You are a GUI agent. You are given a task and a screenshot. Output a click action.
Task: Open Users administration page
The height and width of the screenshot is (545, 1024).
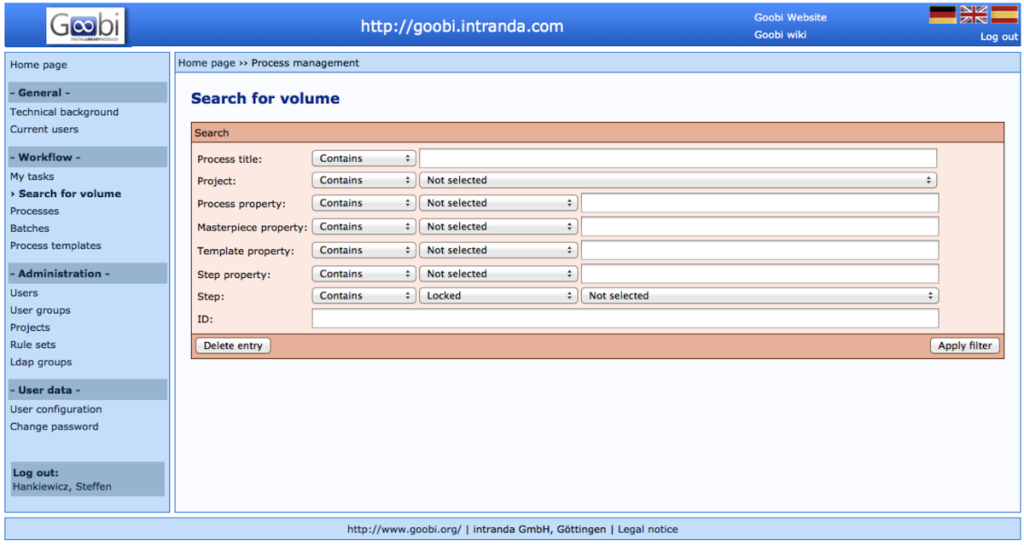point(24,293)
